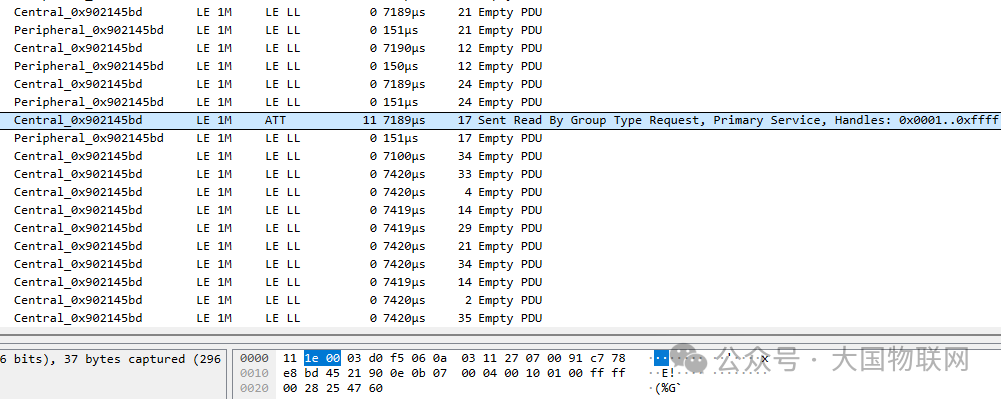This screenshot has height=399, width=1001.
Task: Select the ATT Read By Group Type Request packet
Action: coord(500,120)
